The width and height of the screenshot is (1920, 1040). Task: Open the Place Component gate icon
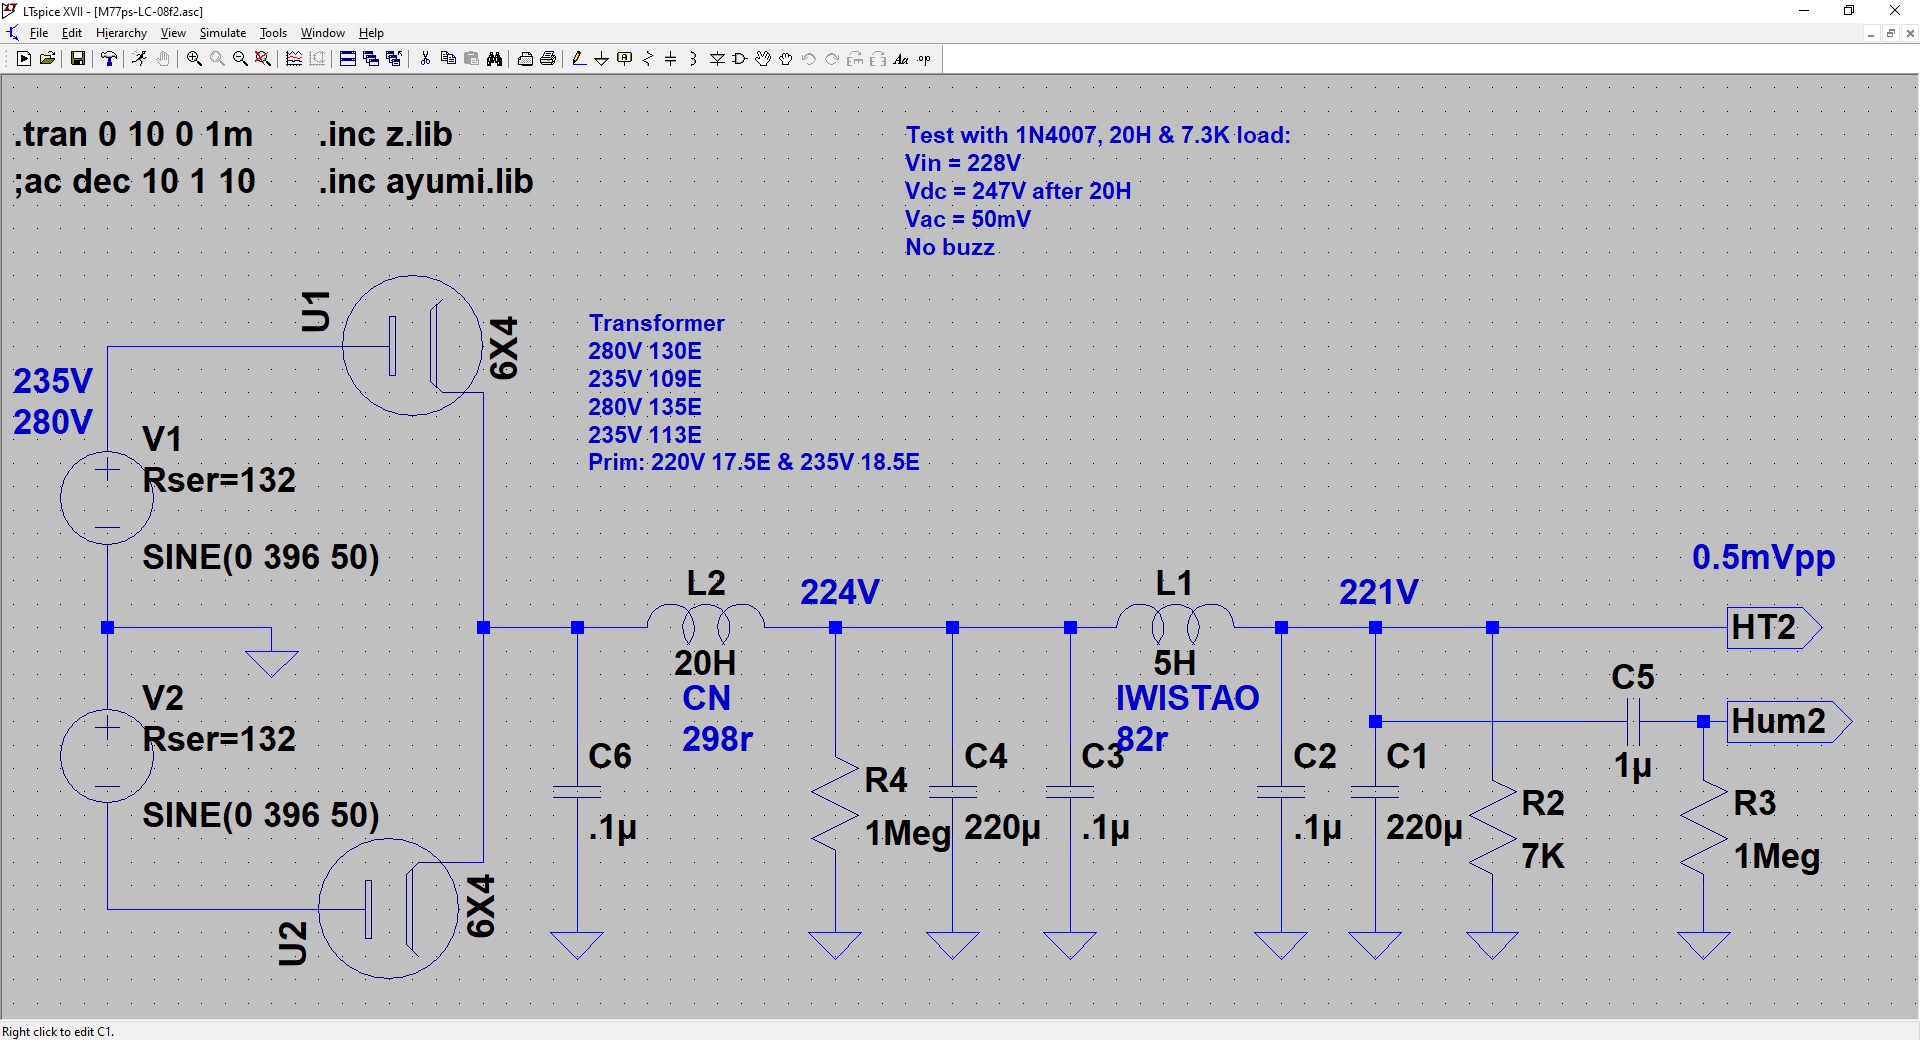tap(740, 59)
